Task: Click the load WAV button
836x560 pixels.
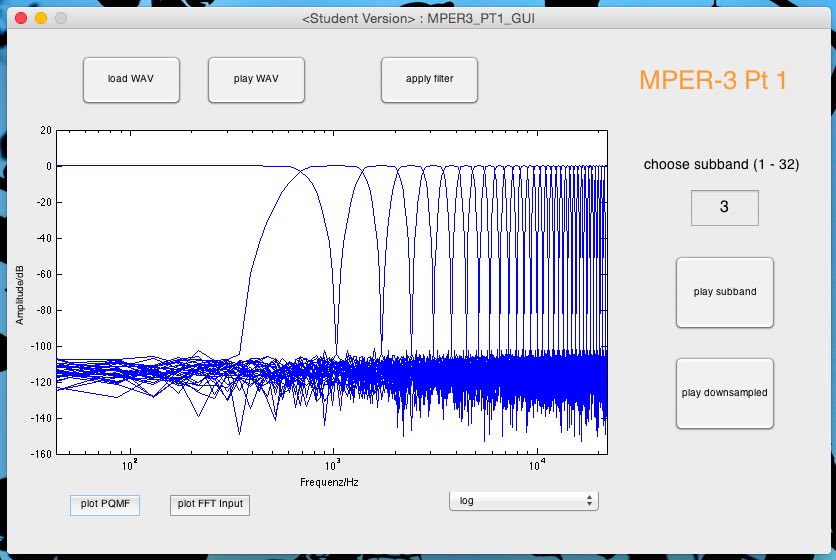Action: 131,79
